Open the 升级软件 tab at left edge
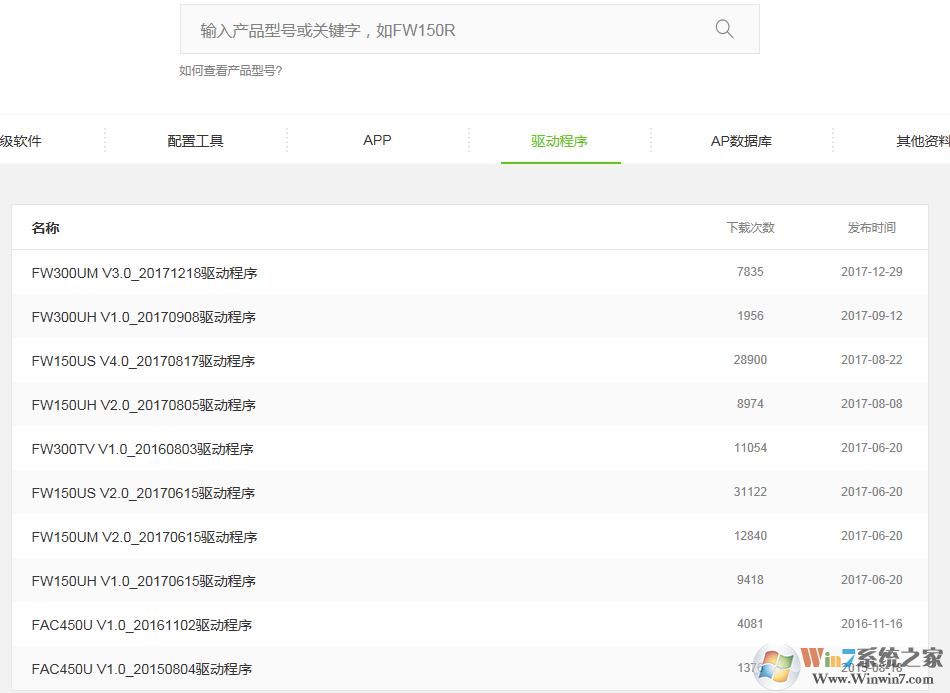Image resolution: width=950 pixels, height=693 pixels. pos(21,141)
